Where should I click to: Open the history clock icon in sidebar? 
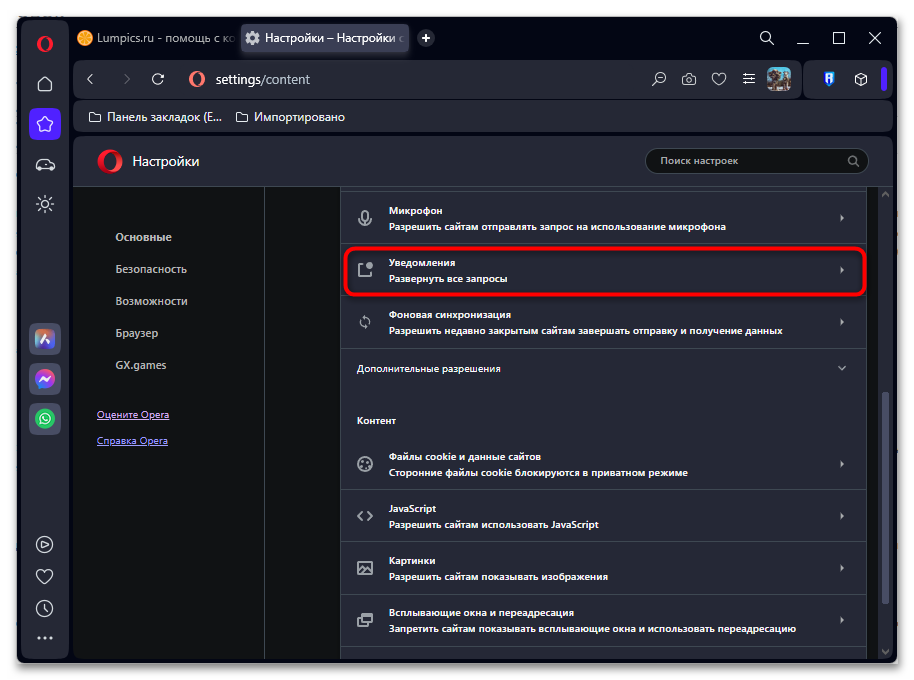pos(45,608)
